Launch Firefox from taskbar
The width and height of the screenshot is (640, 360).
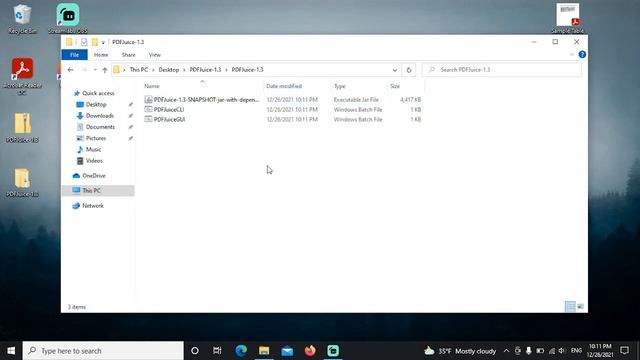pos(310,351)
